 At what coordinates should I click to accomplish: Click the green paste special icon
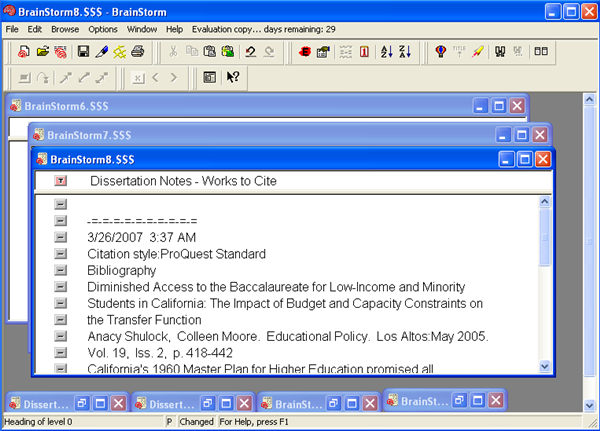(228, 51)
